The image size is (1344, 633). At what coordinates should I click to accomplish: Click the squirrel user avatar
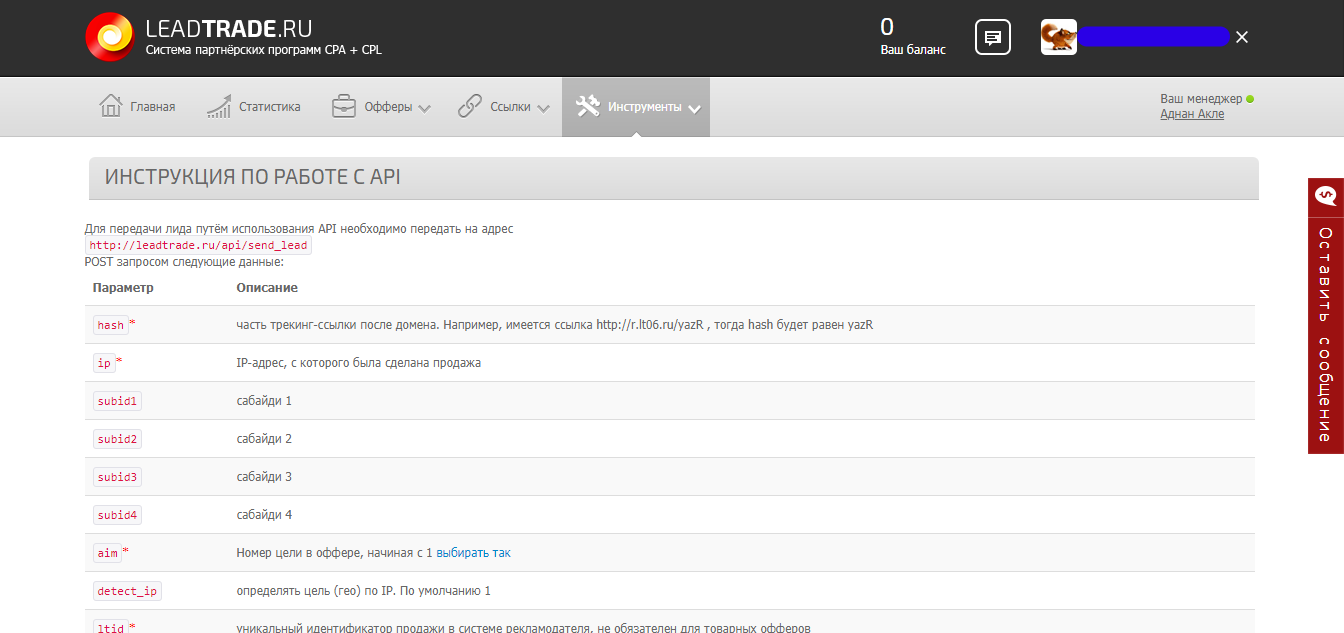pos(1058,37)
